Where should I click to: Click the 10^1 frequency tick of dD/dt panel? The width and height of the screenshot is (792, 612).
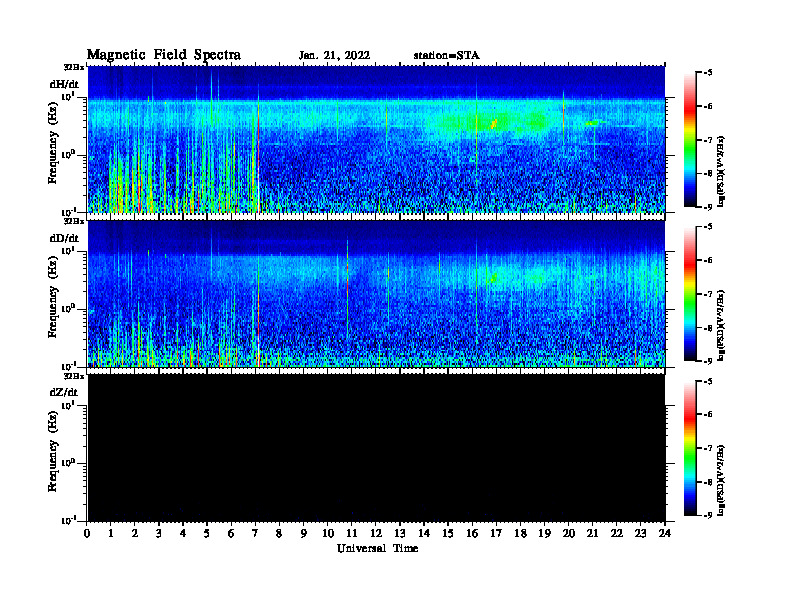coord(69,250)
